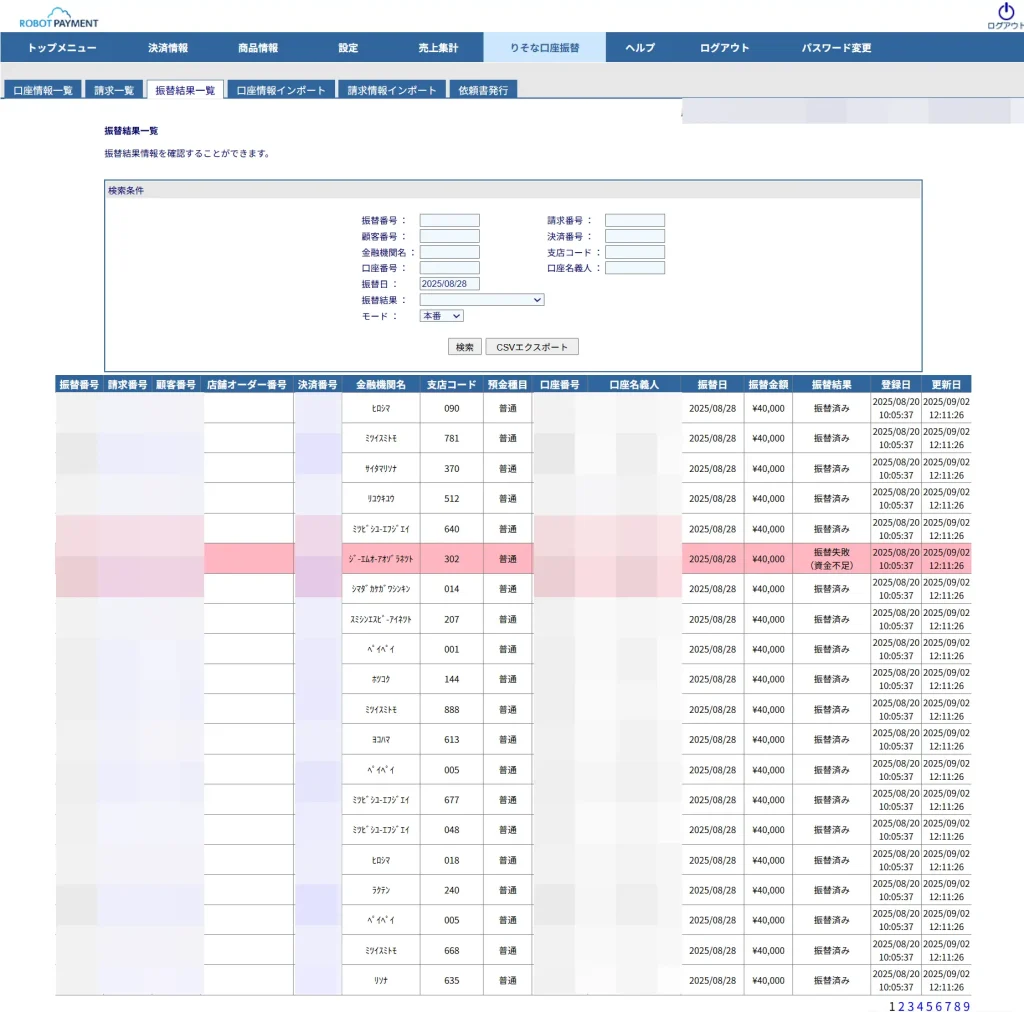Viewport: 1024px width, 1012px height.
Task: Open the 振替結果 dropdown
Action: click(481, 299)
